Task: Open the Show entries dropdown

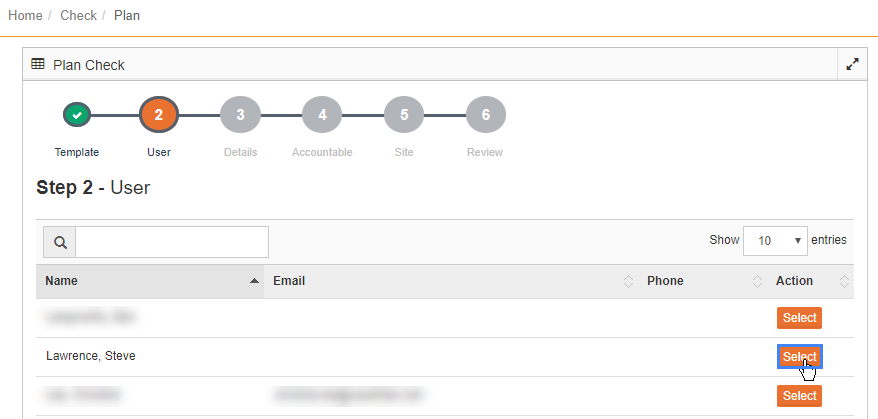Action: (x=775, y=241)
